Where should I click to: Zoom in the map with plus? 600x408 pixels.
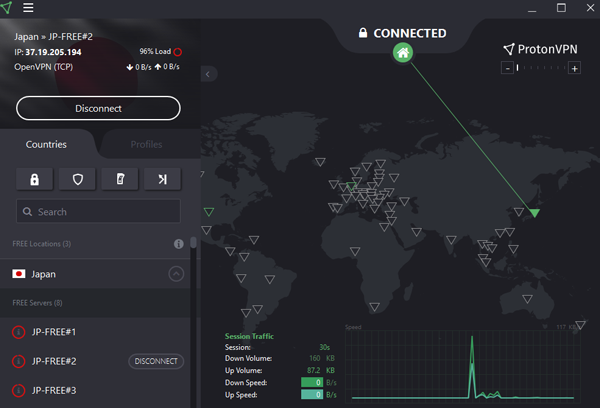574,69
